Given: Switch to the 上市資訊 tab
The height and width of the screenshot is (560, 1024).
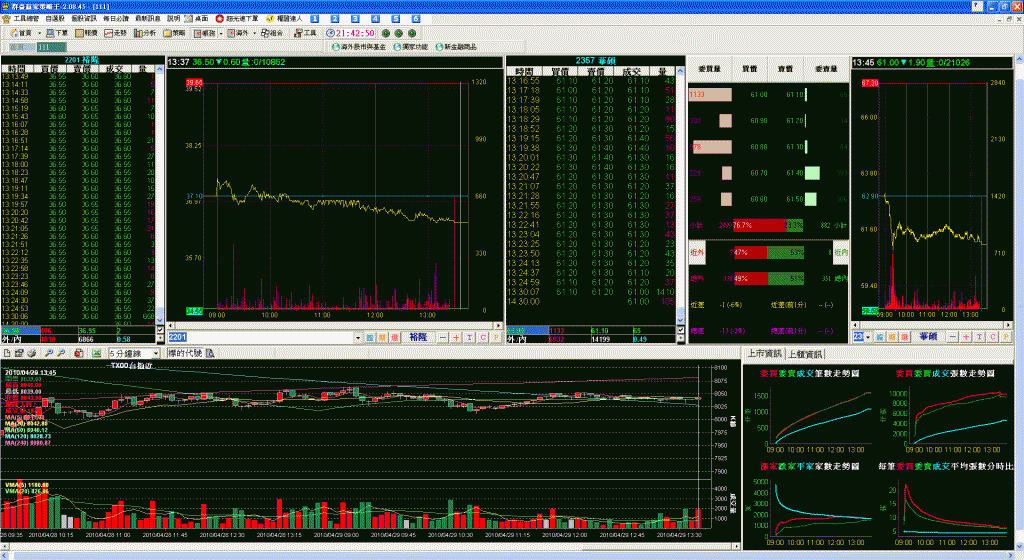Looking at the screenshot, I should pos(764,354).
